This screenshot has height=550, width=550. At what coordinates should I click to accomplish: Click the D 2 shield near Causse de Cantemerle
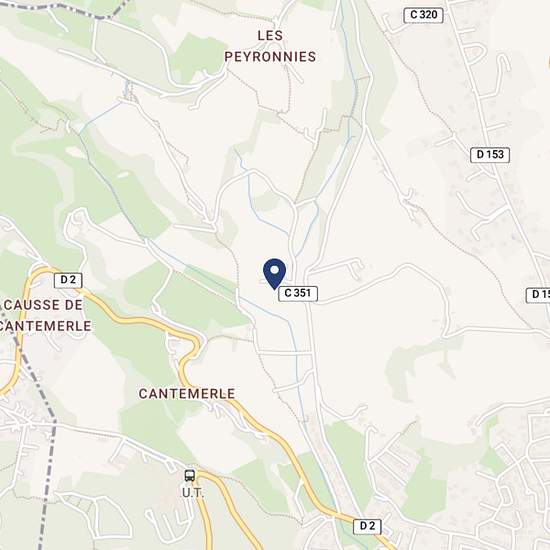click(68, 280)
